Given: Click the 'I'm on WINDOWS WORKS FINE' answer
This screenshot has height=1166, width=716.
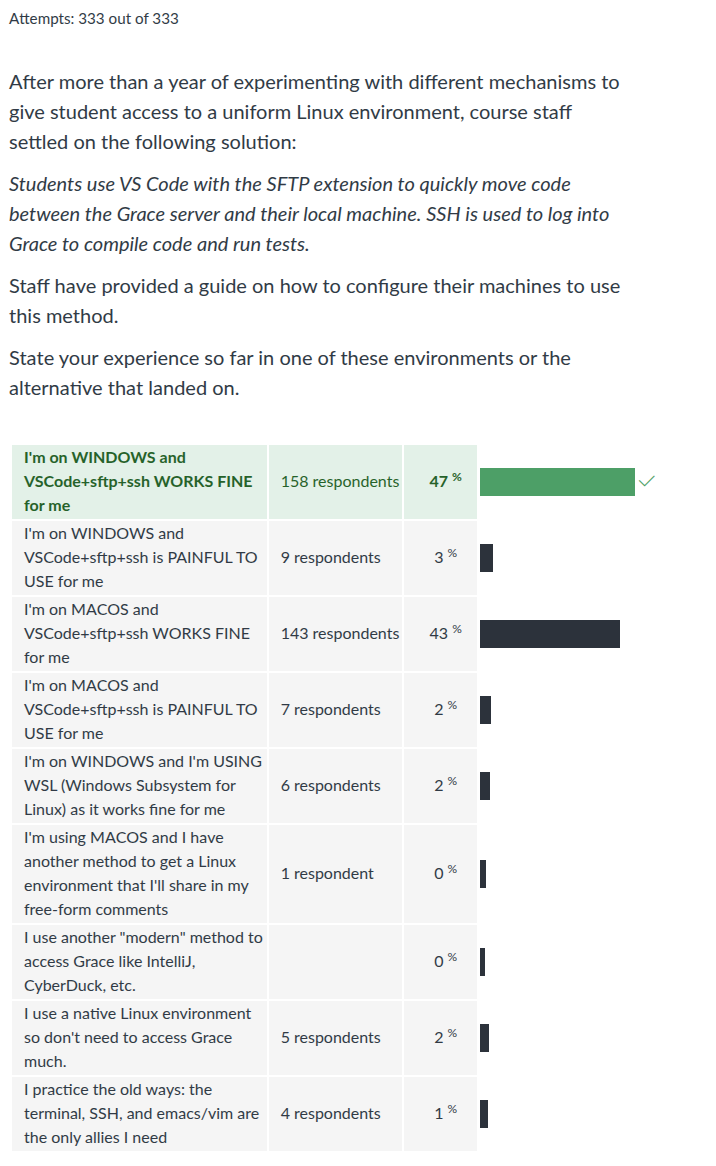Looking at the screenshot, I should click(x=139, y=482).
